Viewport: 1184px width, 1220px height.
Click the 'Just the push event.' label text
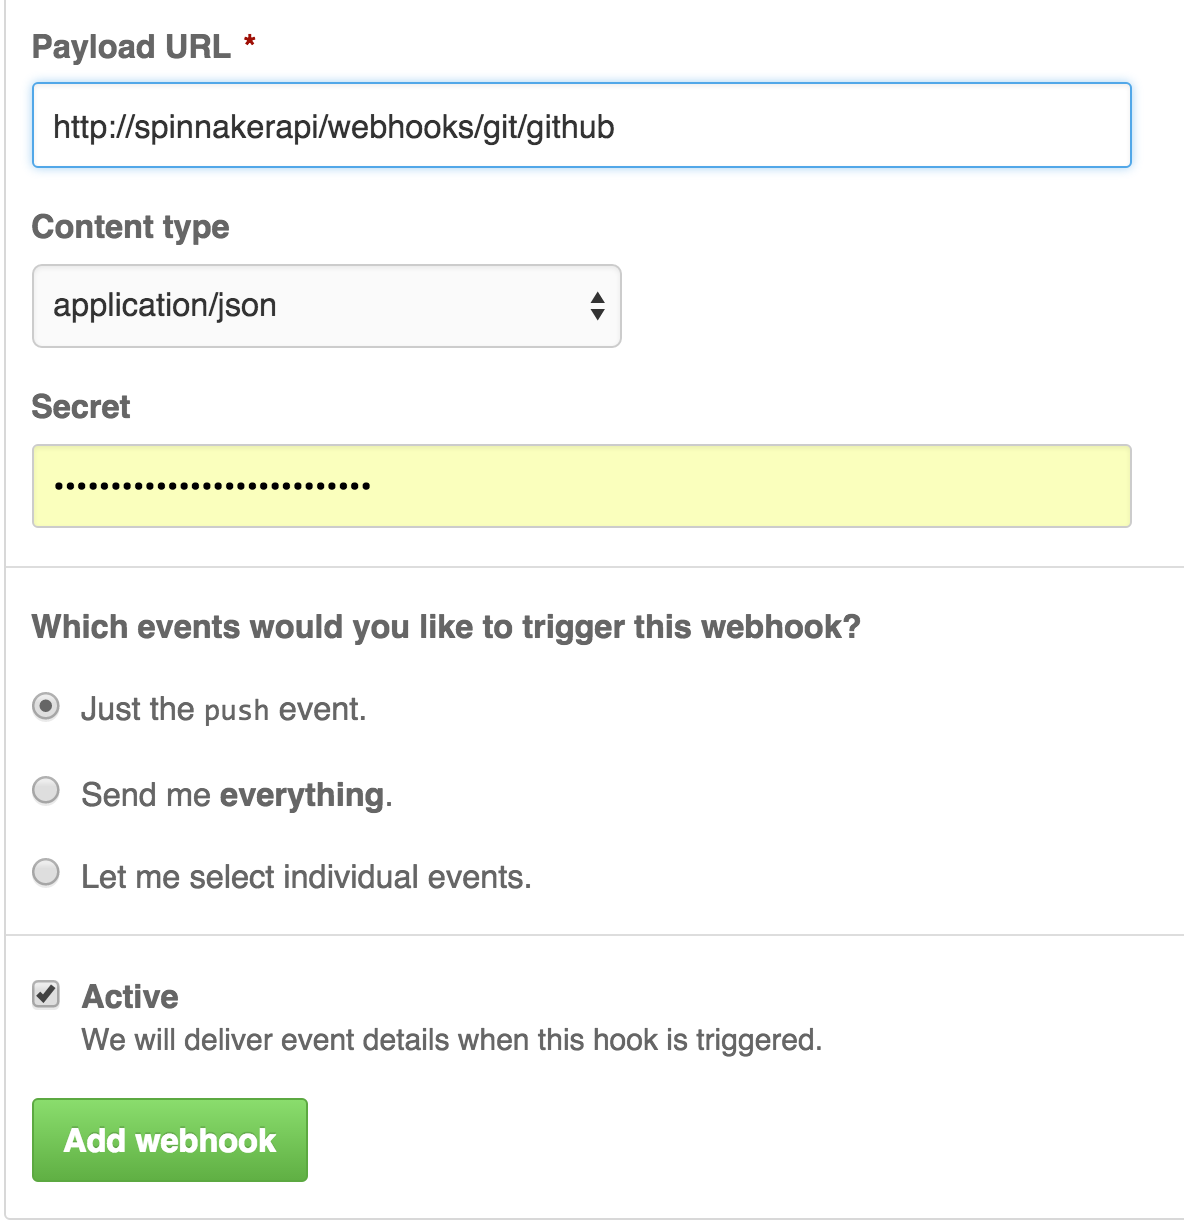pos(224,710)
